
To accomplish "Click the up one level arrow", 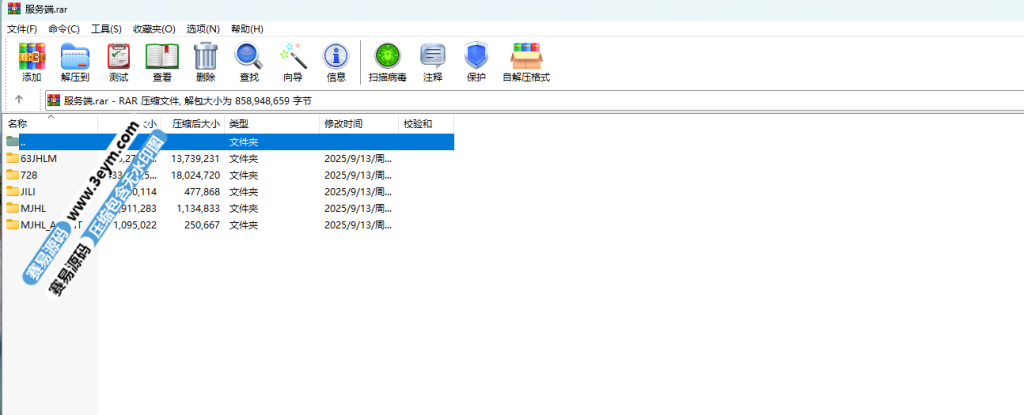I will click(x=18, y=100).
